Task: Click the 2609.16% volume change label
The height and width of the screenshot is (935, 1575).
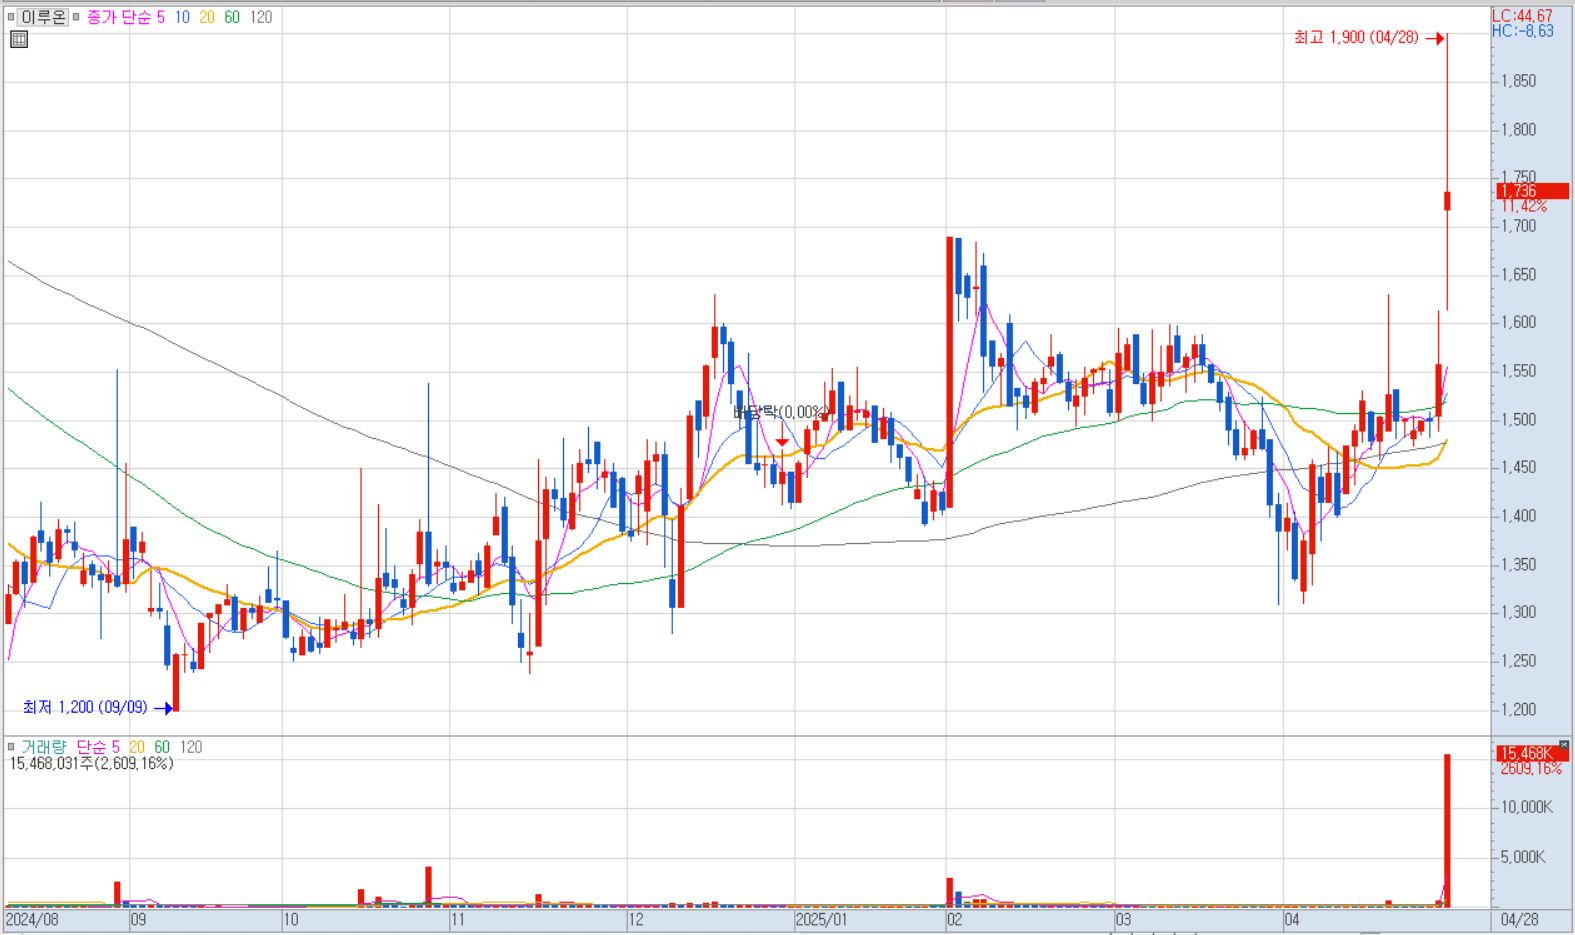Action: tap(1531, 769)
